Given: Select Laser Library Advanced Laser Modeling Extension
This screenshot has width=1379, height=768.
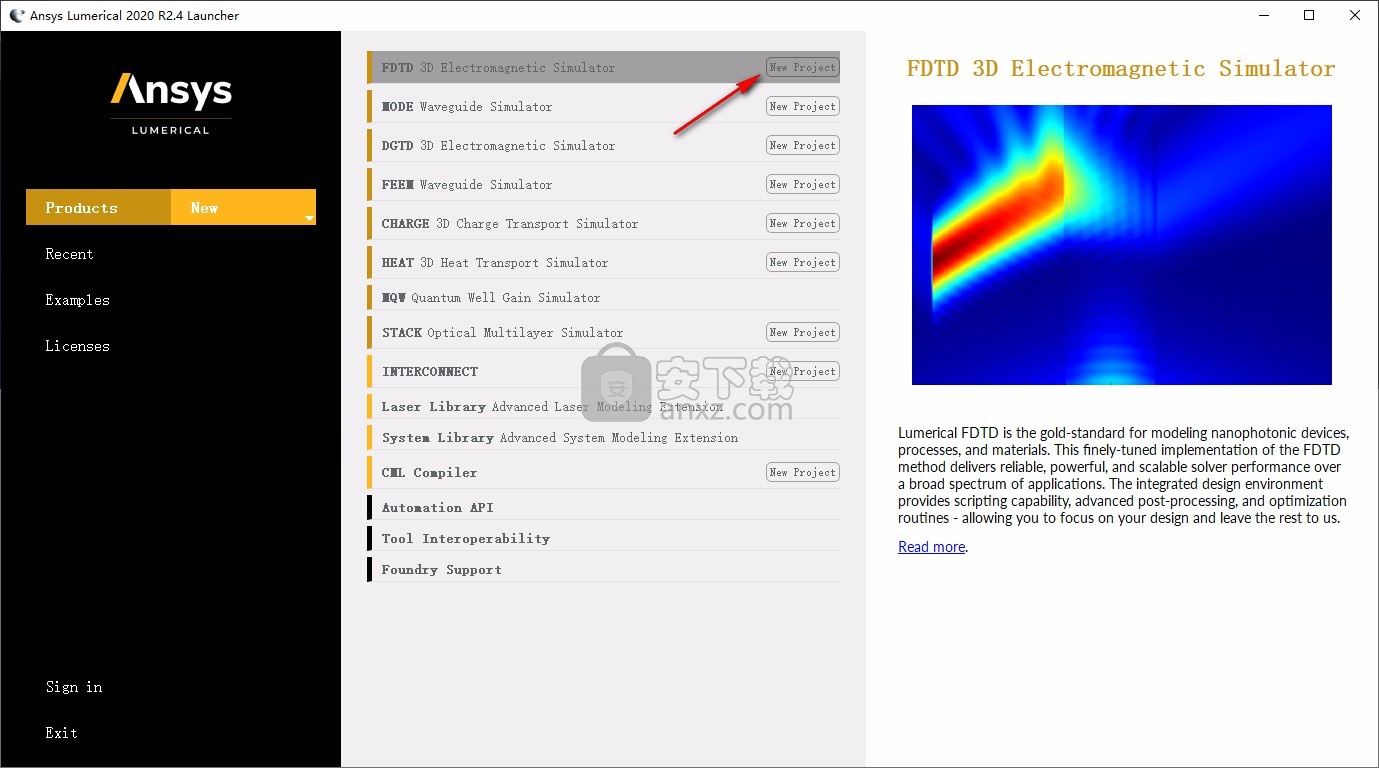Looking at the screenshot, I should point(603,406).
